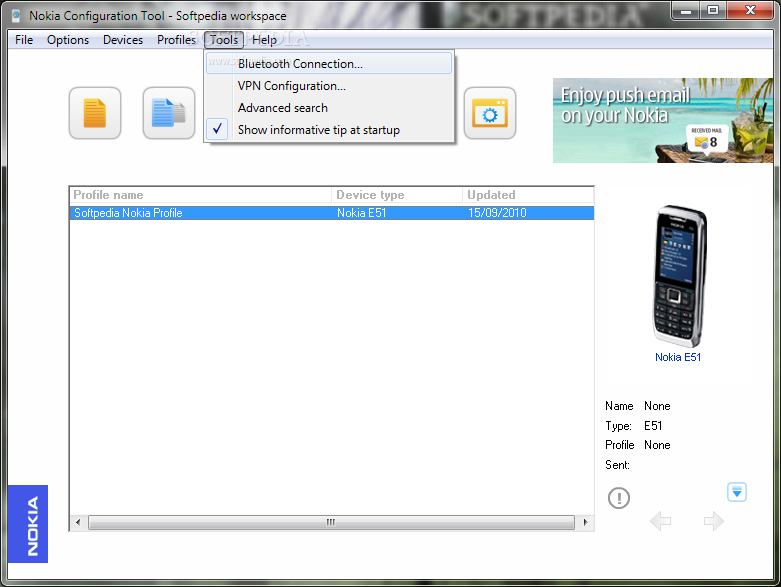Sort by Updated column header
This screenshot has width=781, height=587.
tap(528, 195)
